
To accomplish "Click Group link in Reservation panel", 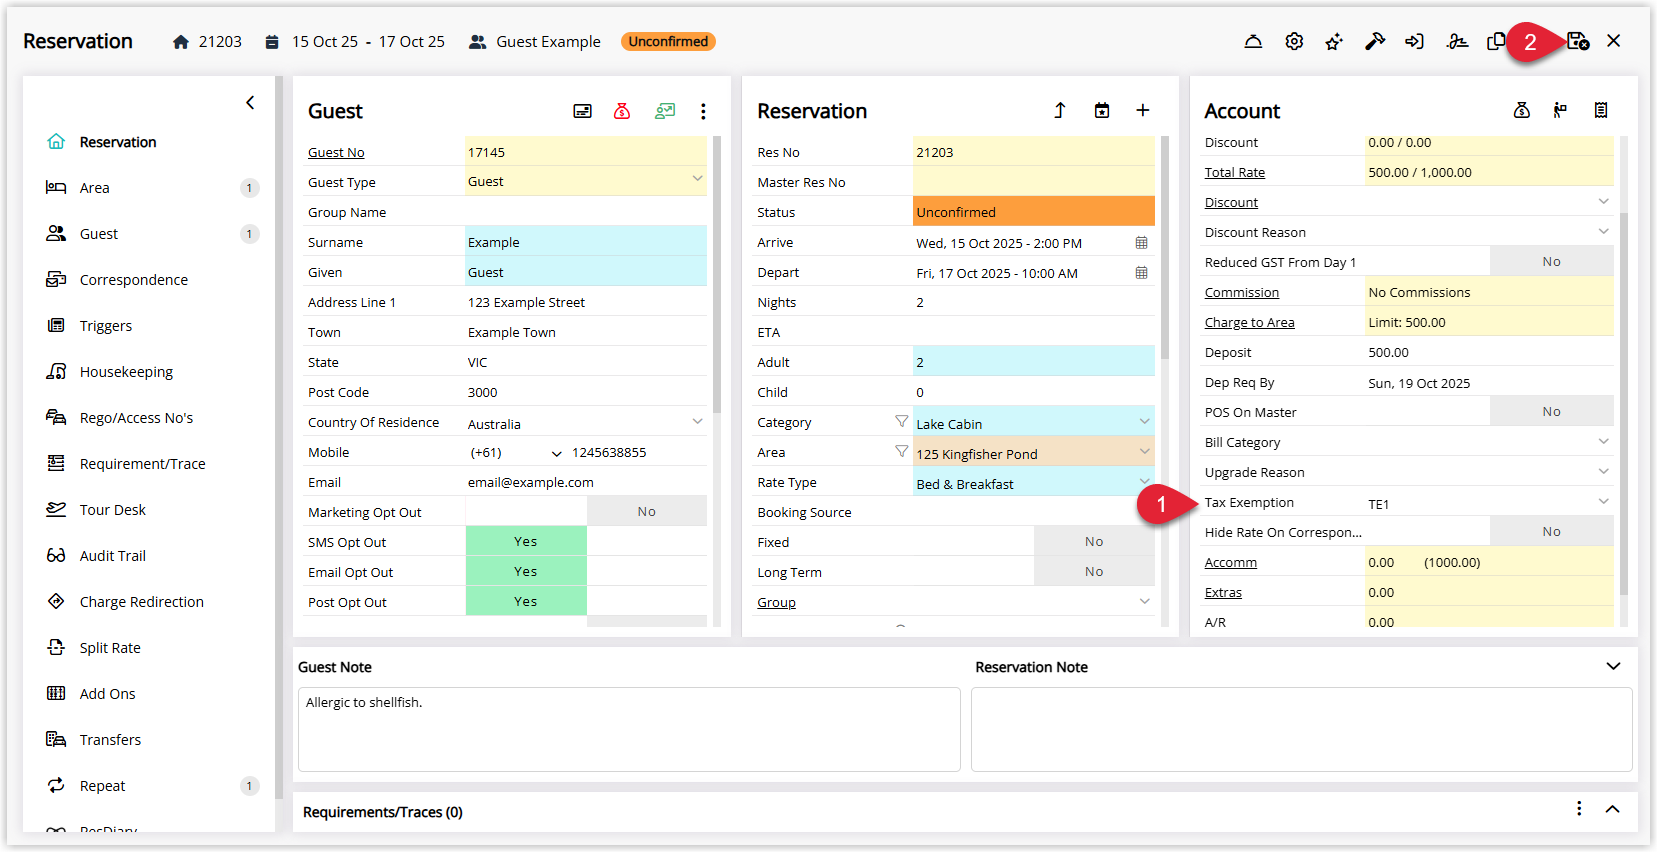I will [x=776, y=602].
